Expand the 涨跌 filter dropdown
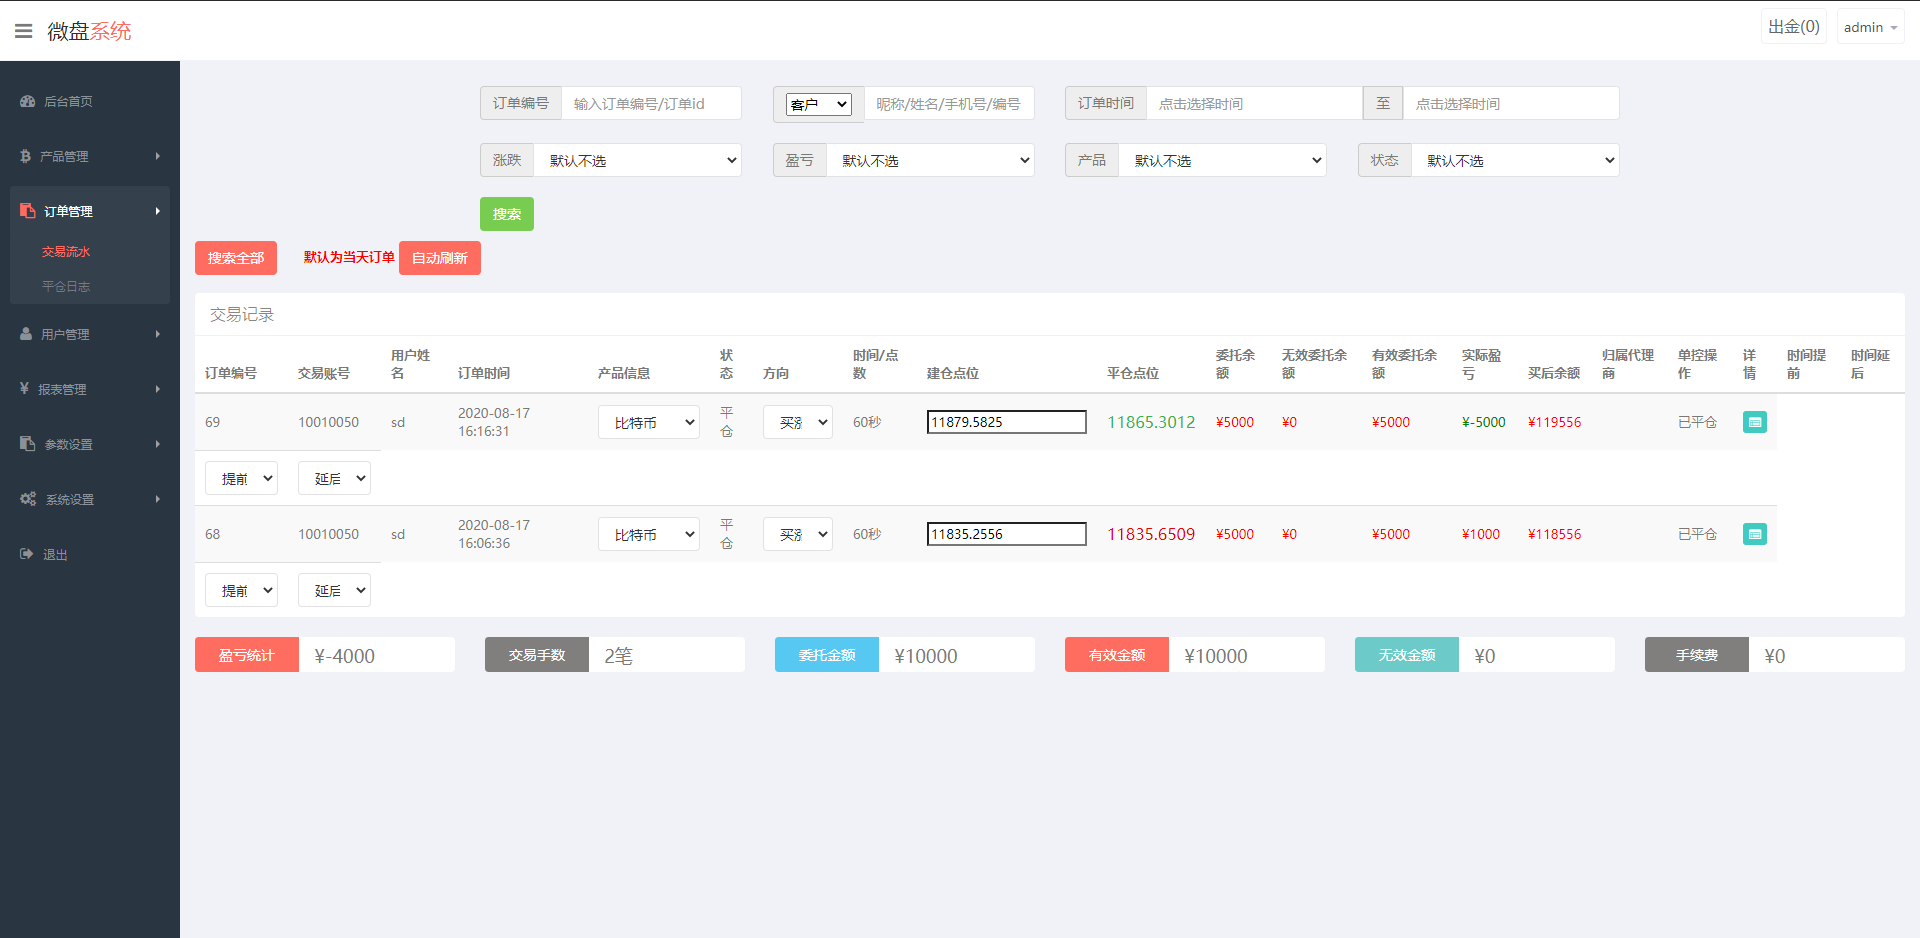 click(638, 160)
